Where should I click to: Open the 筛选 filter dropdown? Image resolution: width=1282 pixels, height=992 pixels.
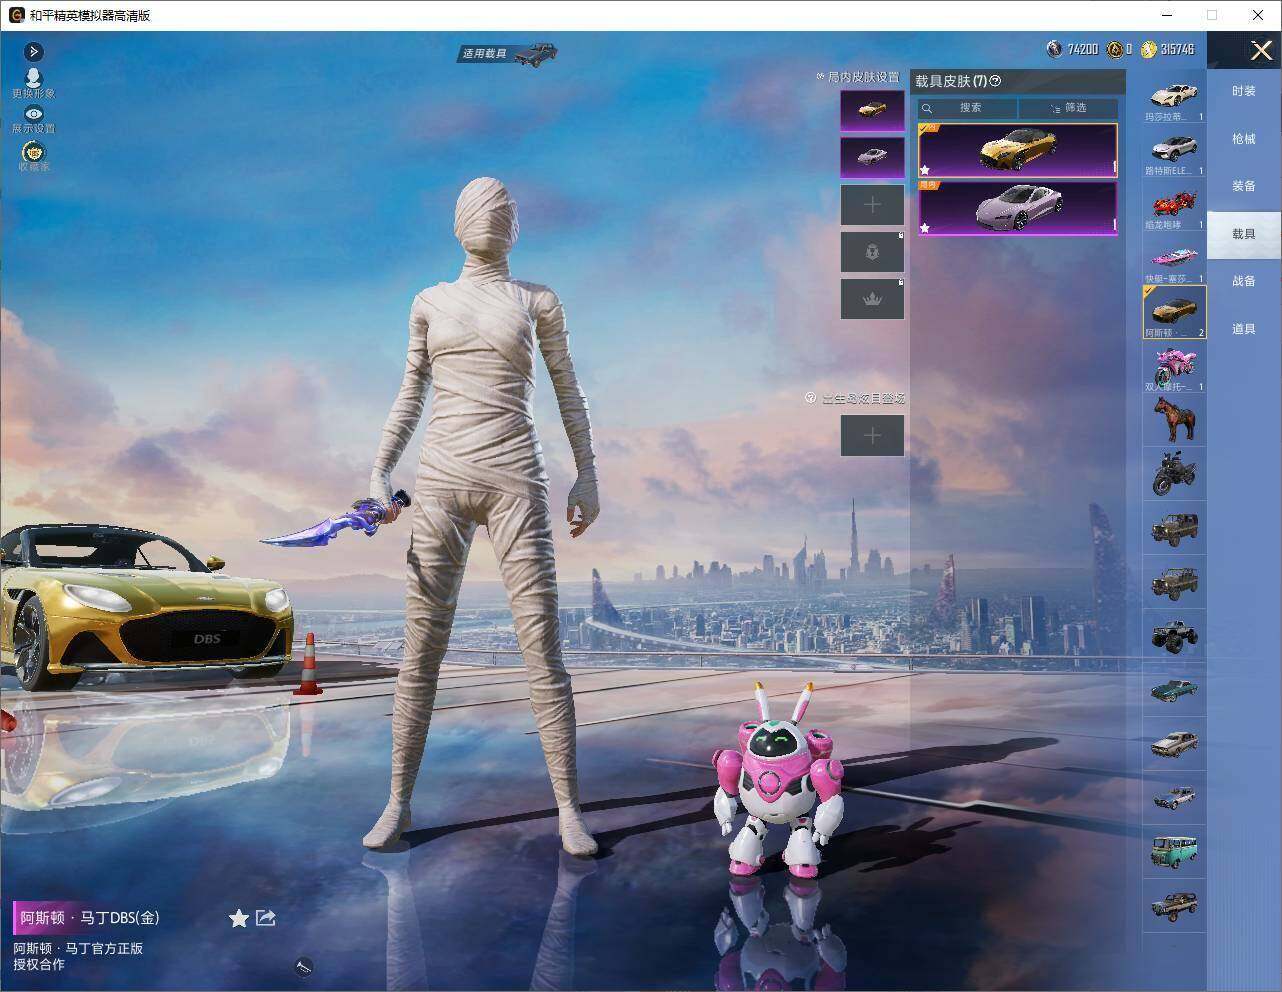[x=1068, y=108]
